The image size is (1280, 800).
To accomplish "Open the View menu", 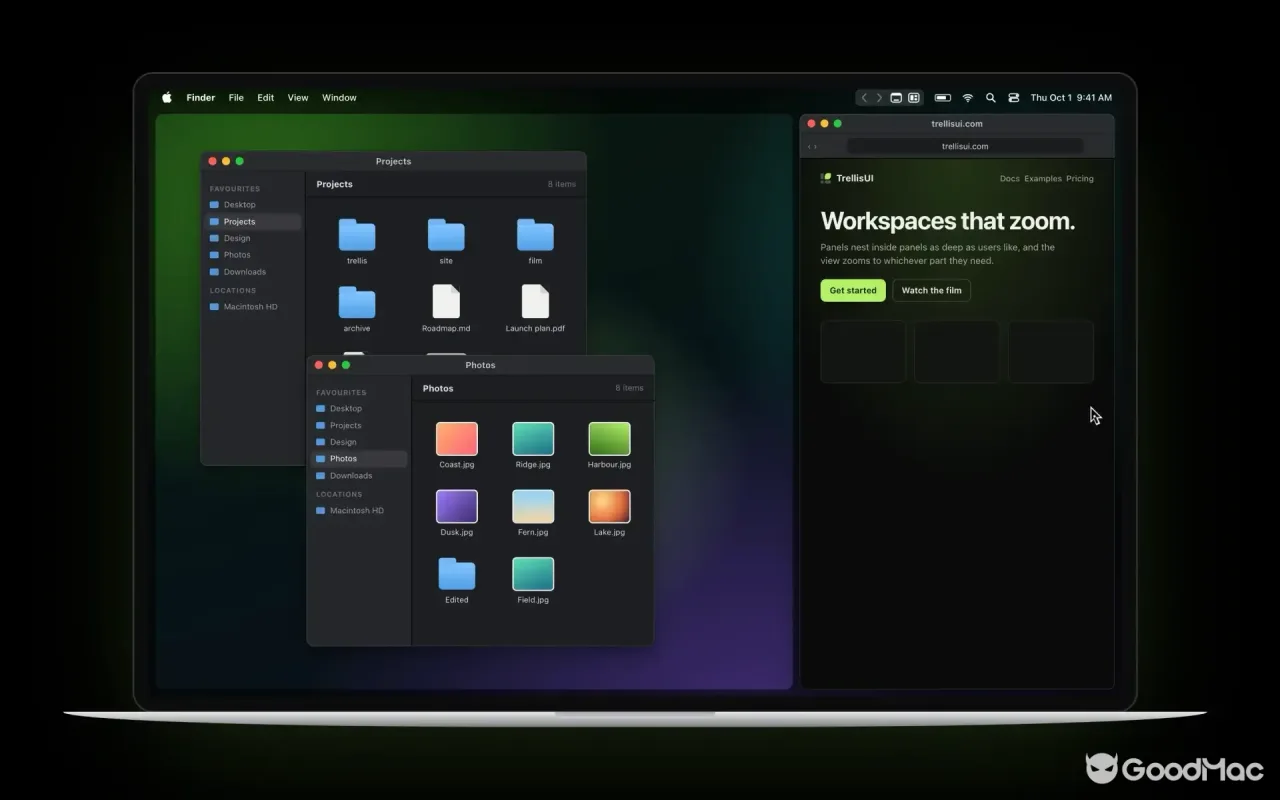I will point(298,98).
